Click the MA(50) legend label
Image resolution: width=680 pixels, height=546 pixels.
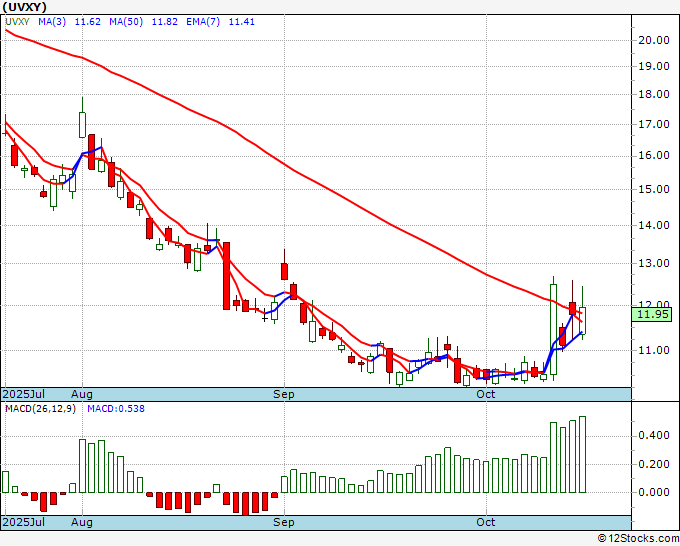(126, 22)
